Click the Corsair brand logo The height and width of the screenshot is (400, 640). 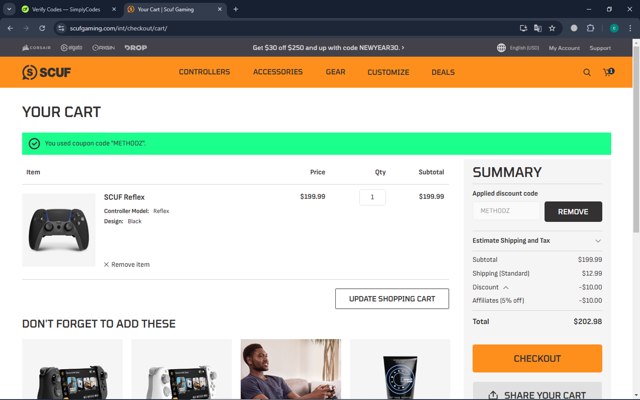point(36,48)
